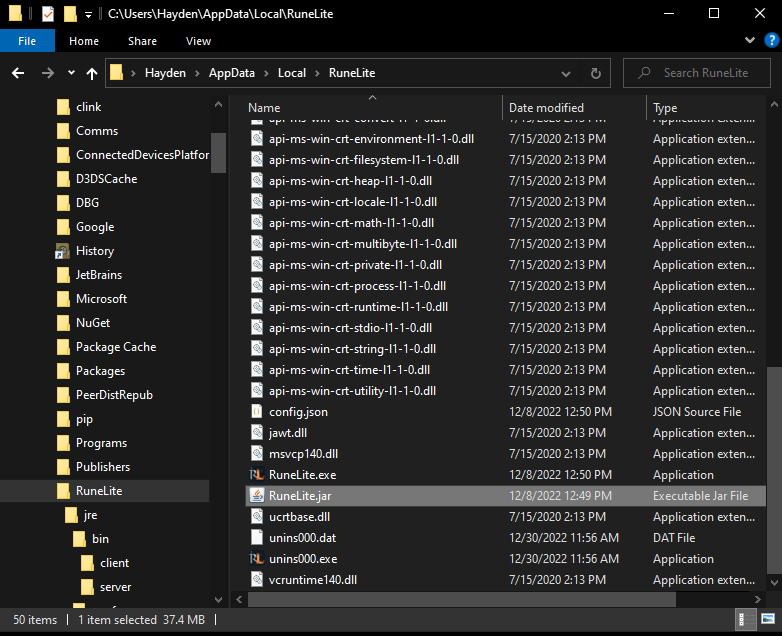Select the client folder in tree
The width and height of the screenshot is (782, 636).
(x=114, y=563)
